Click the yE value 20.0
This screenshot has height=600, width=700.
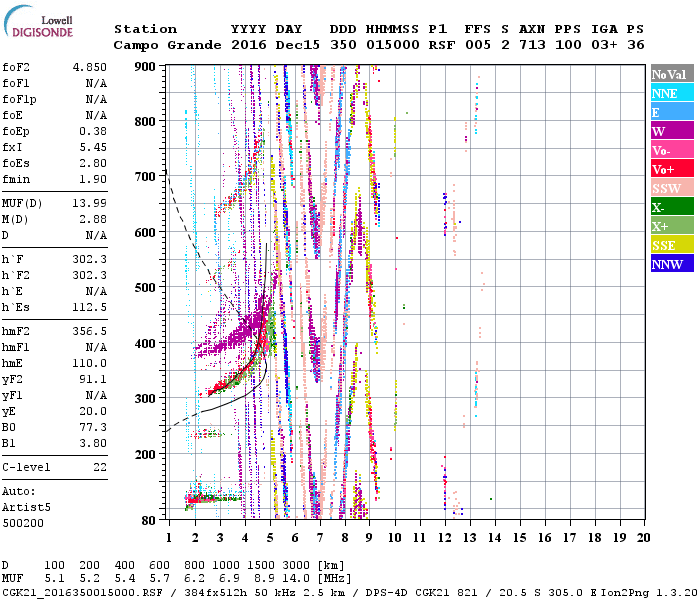click(93, 412)
